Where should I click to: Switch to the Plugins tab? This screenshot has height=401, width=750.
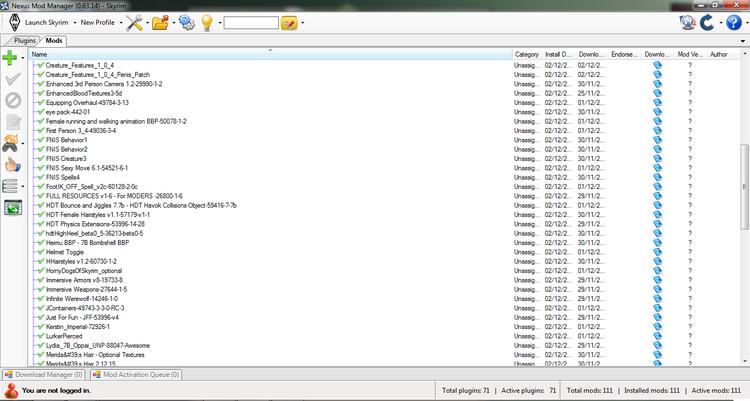[23, 41]
